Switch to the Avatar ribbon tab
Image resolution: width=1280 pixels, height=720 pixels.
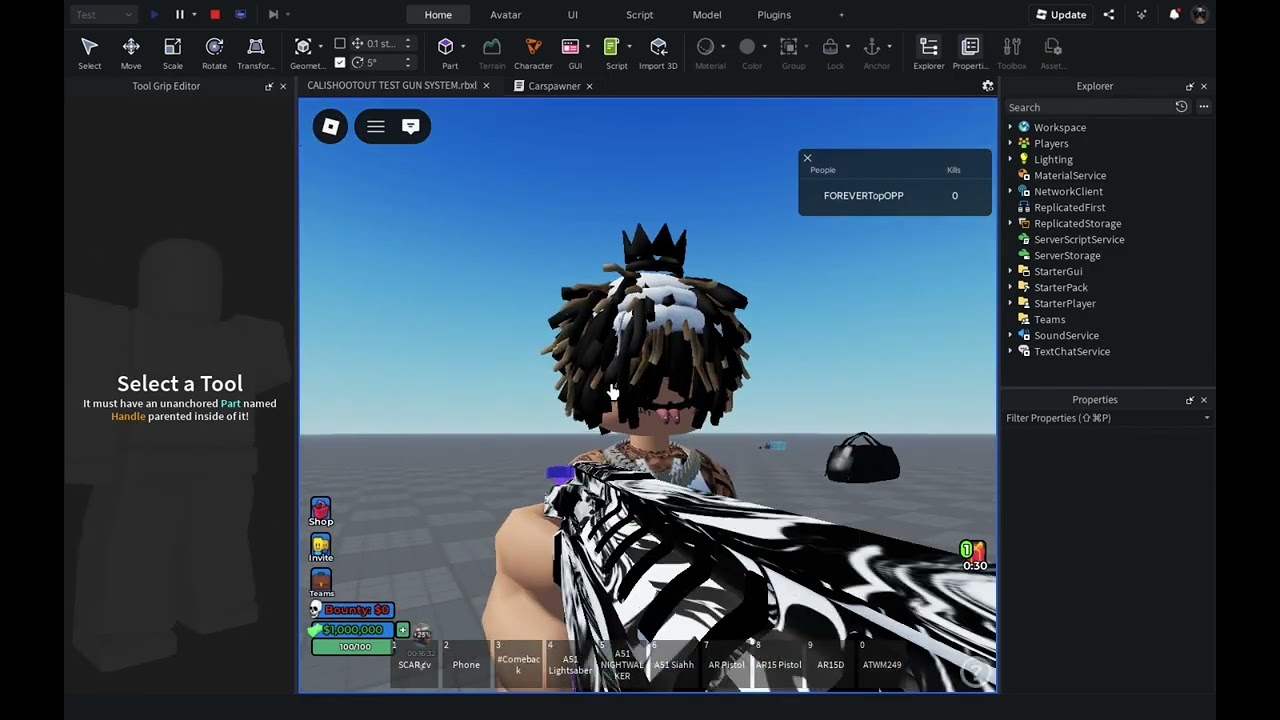coord(505,15)
